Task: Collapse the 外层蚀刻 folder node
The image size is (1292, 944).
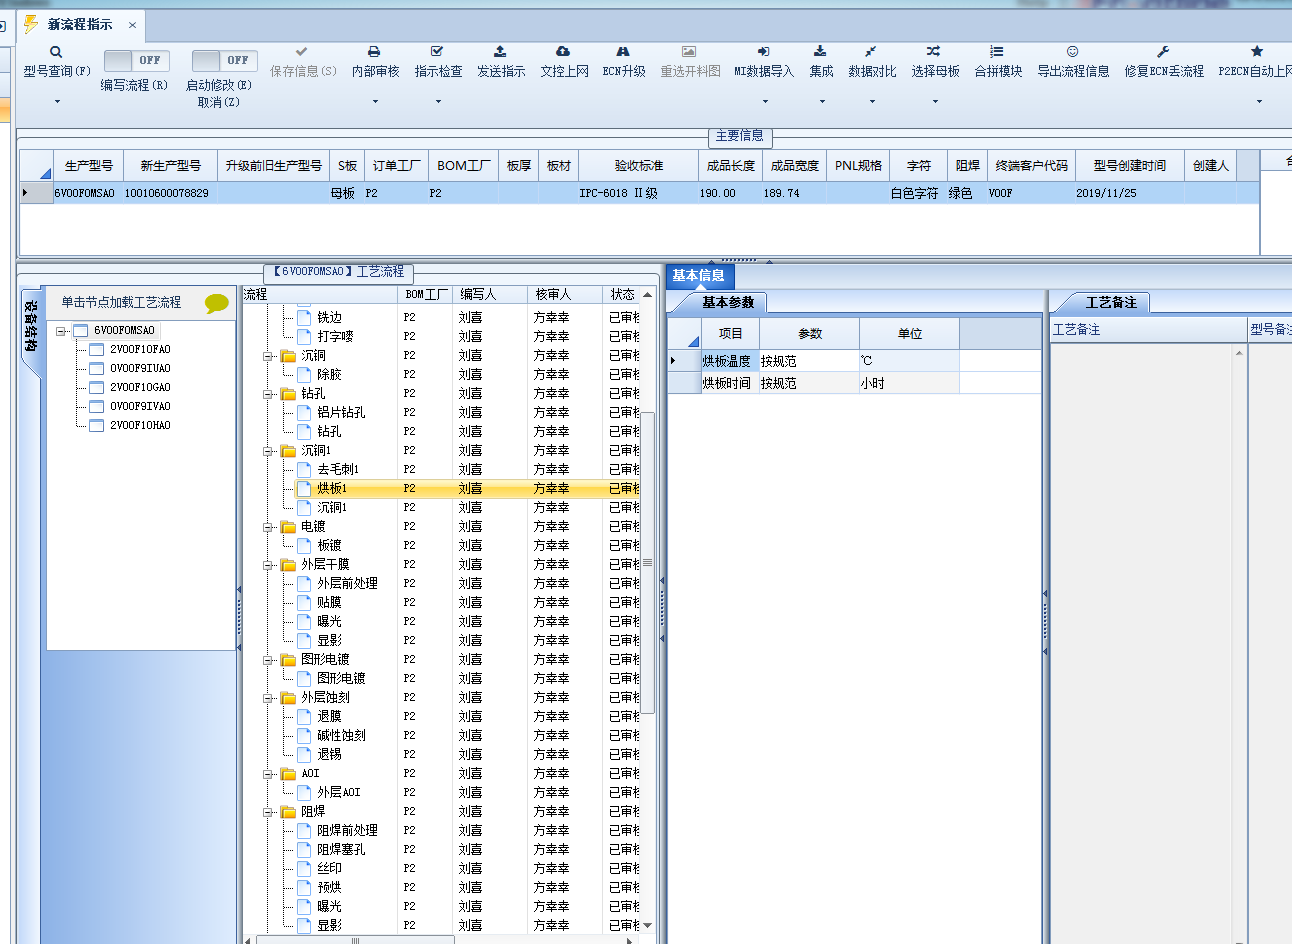Action: coord(269,698)
